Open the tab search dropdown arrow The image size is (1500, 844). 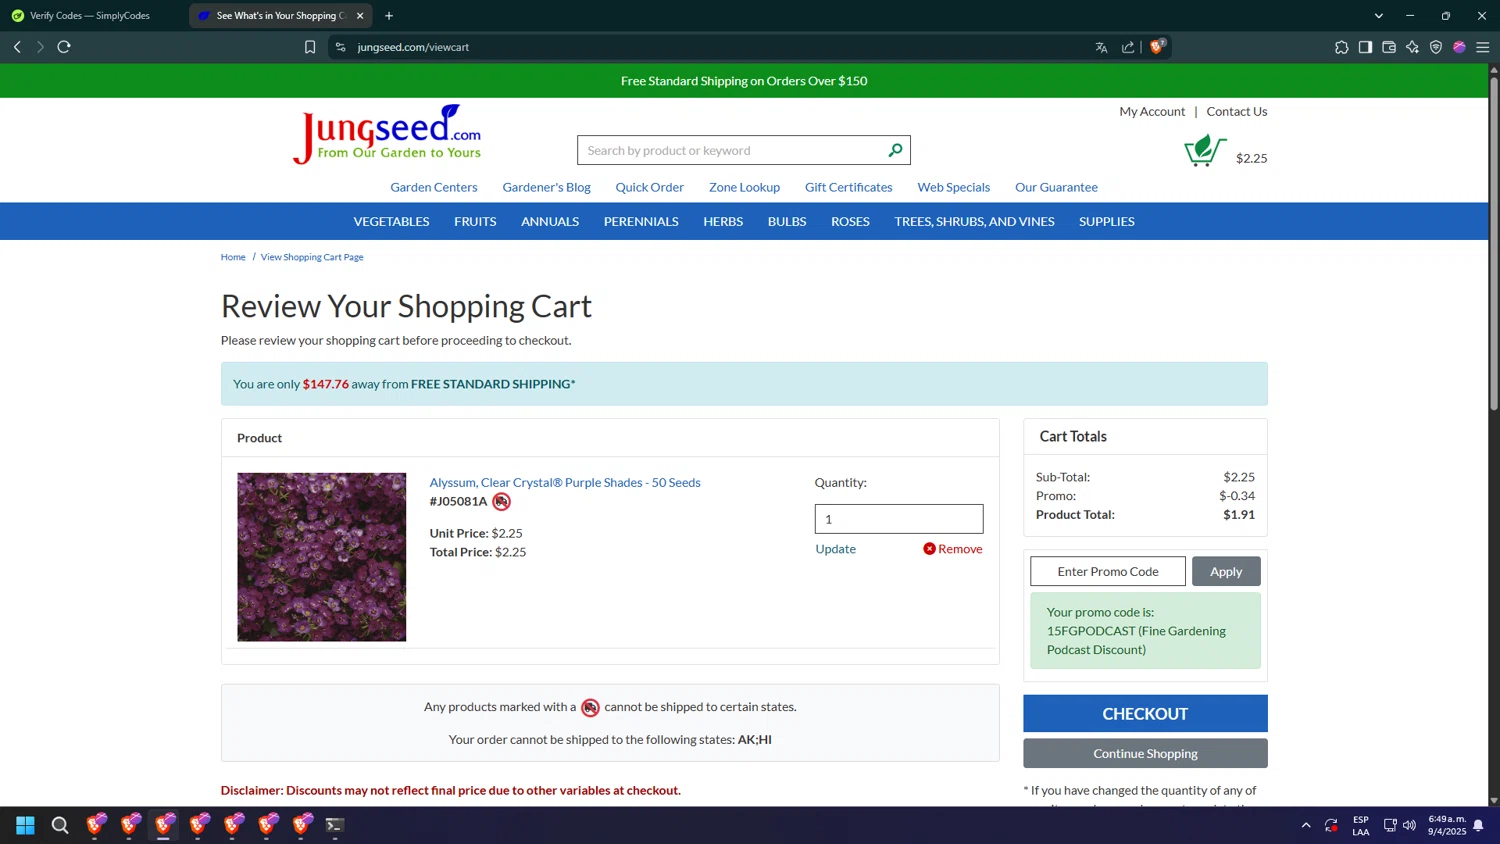coord(1379,16)
